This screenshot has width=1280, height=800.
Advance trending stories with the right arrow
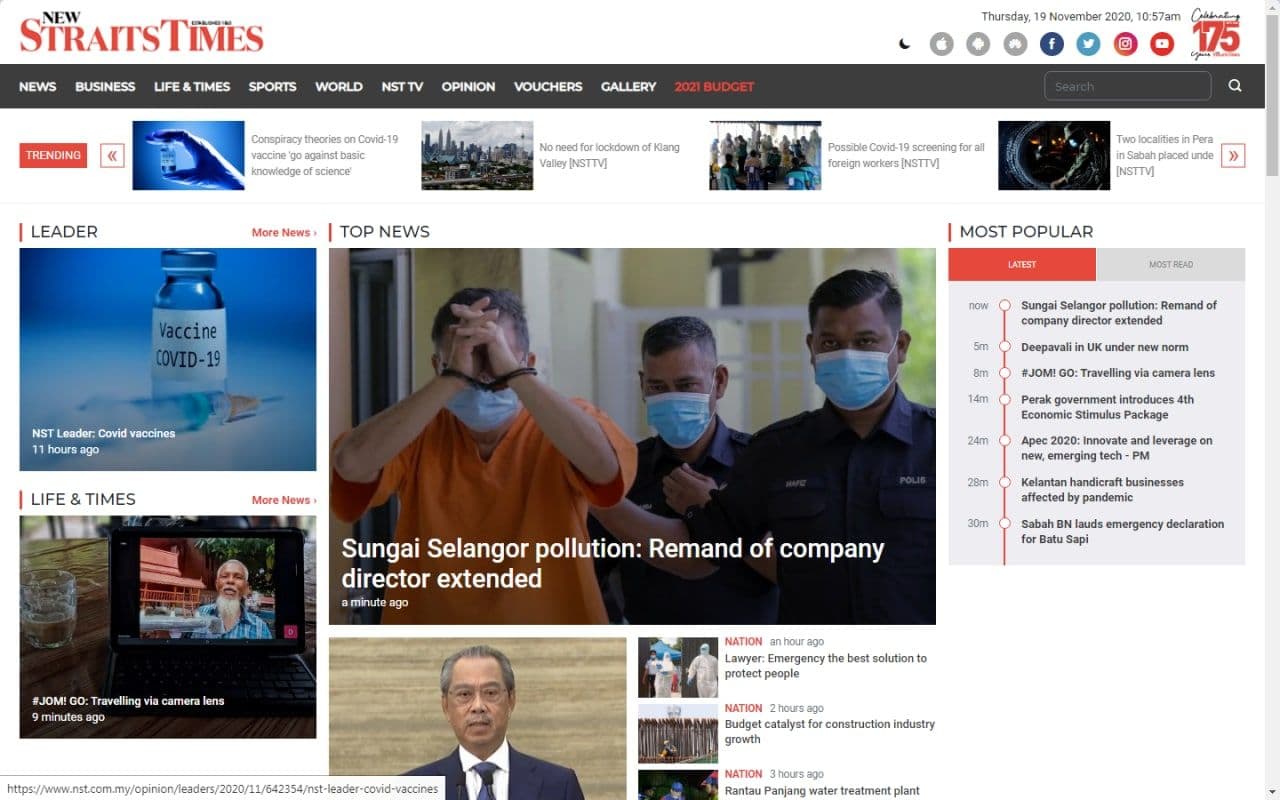tap(1233, 155)
